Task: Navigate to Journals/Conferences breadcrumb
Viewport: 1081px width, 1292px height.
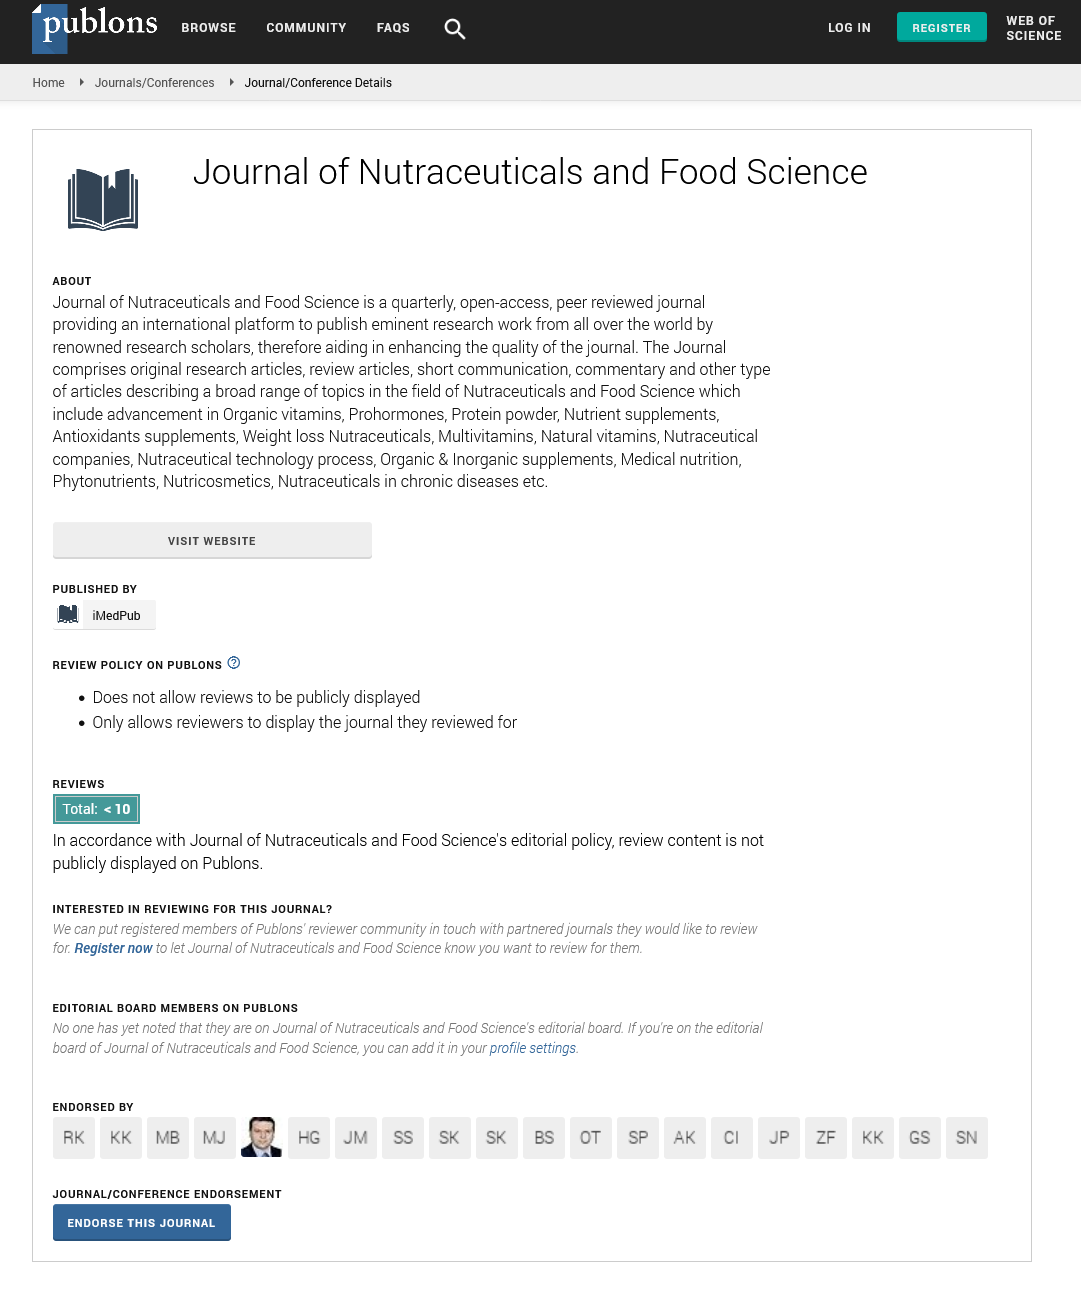Action: (154, 83)
